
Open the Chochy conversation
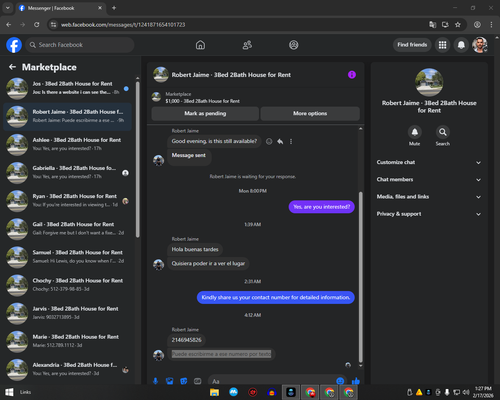tap(68, 285)
